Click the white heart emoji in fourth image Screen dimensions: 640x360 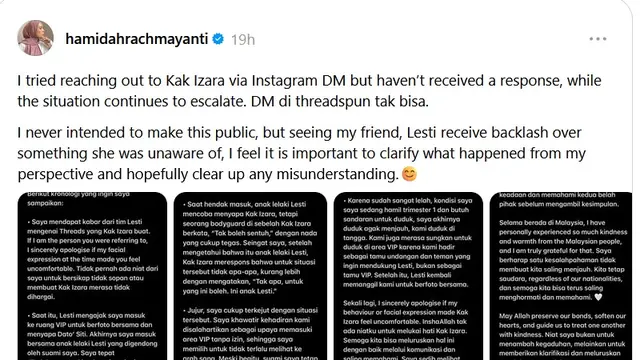pyautogui.click(x=598, y=298)
